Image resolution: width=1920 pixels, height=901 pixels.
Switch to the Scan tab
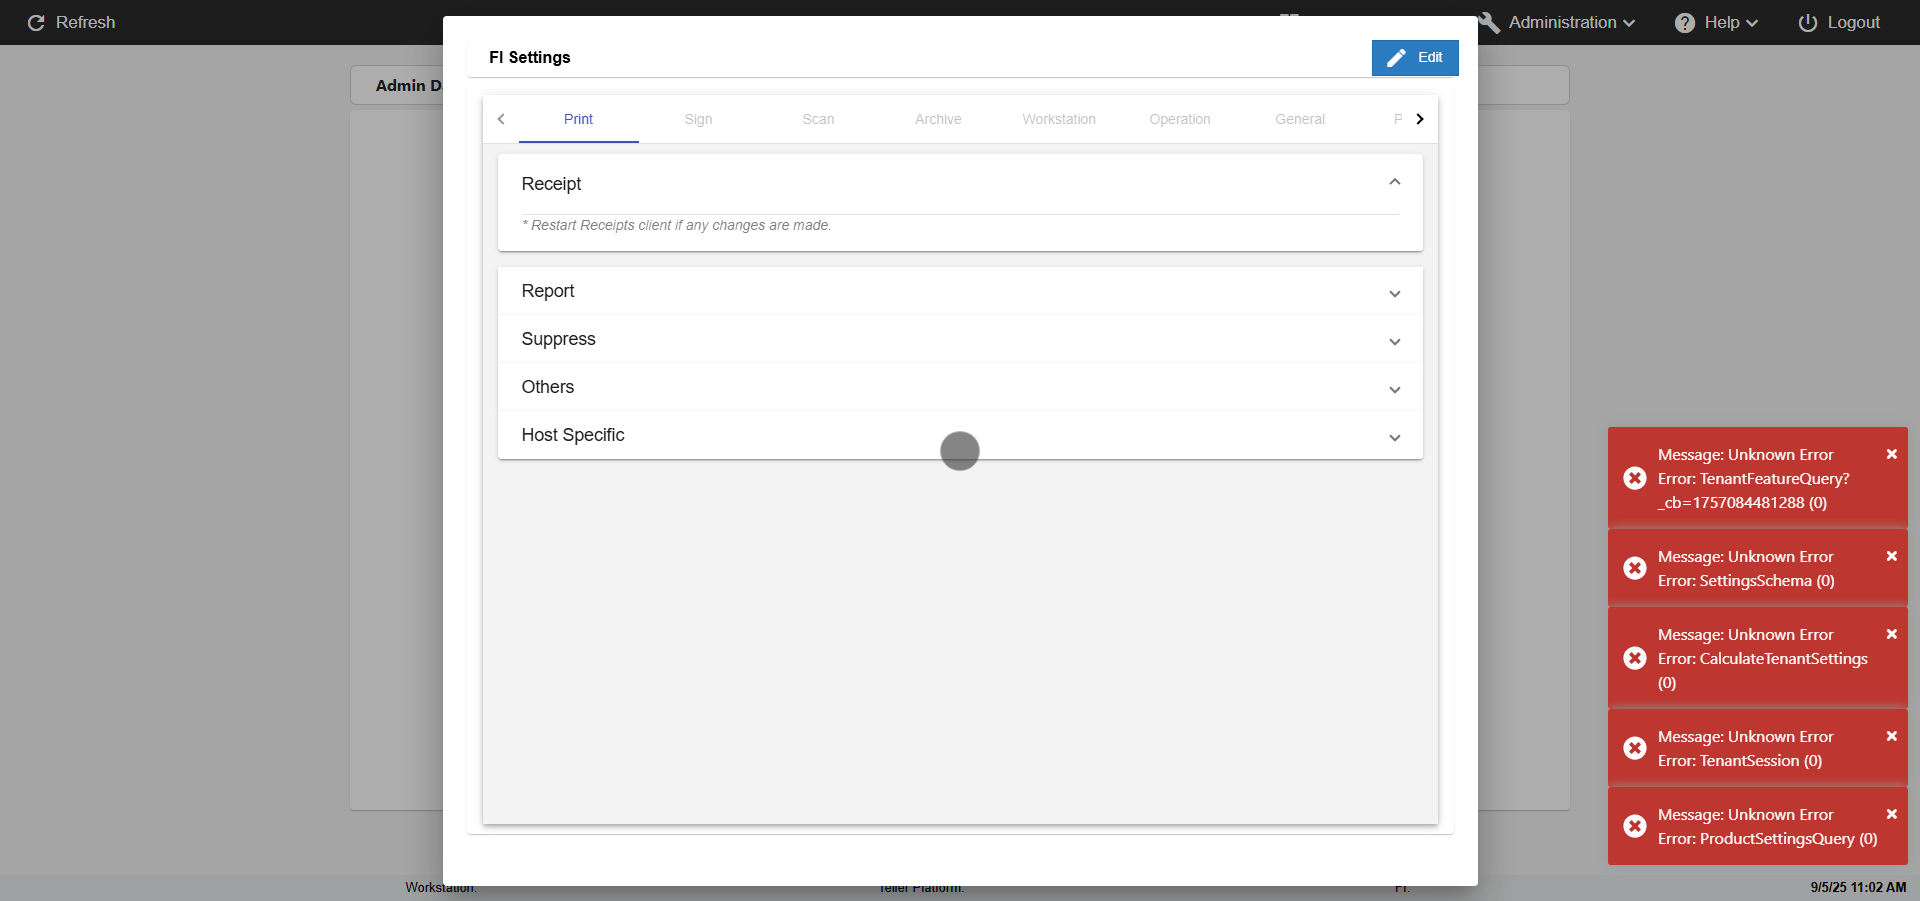click(818, 119)
